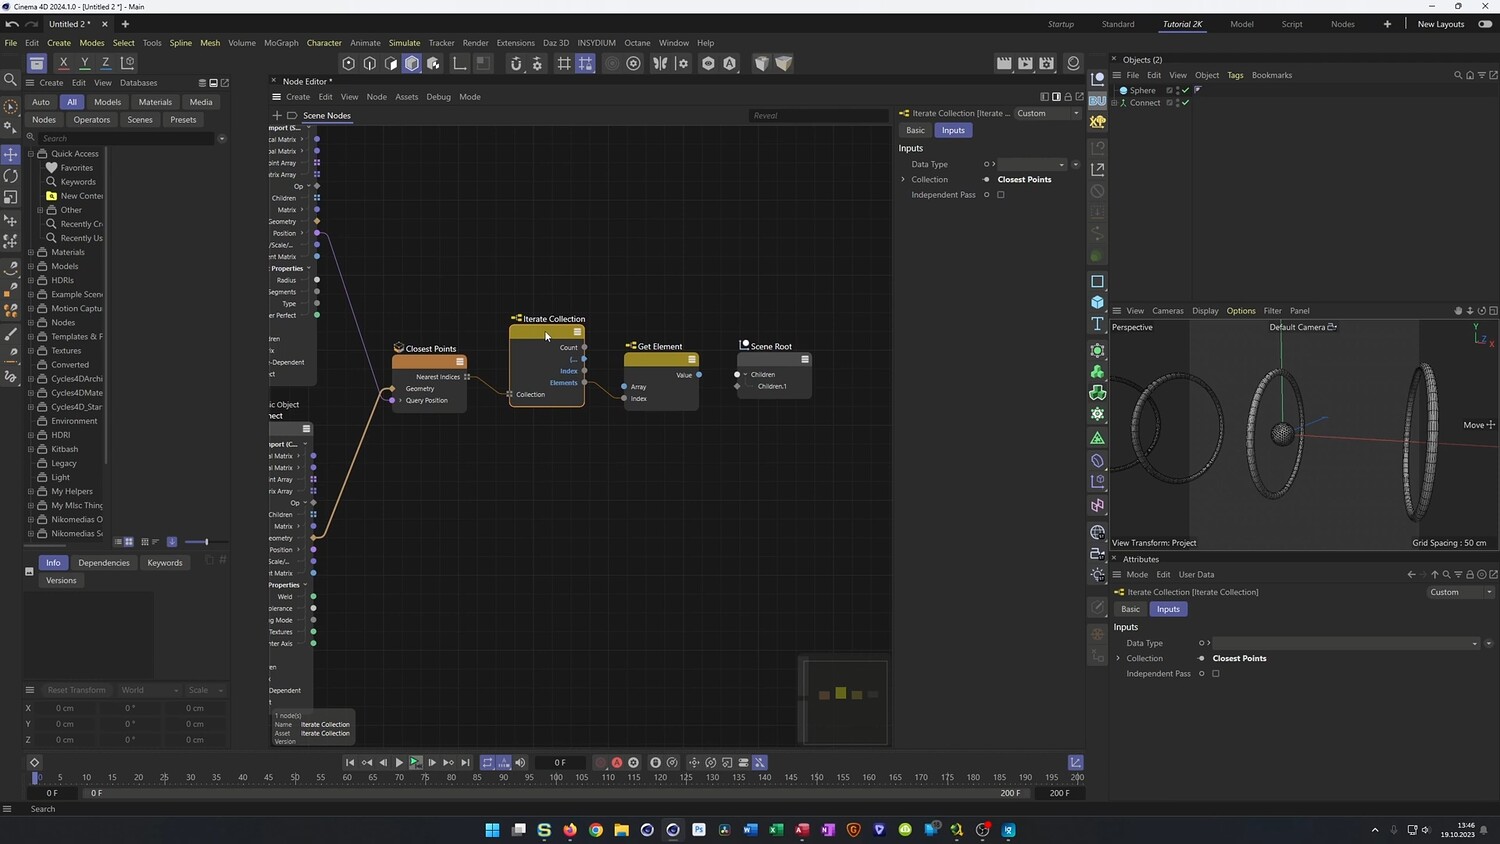This screenshot has width=1500, height=844.
Task: Click the home icon in Objects manager
Action: (1470, 75)
